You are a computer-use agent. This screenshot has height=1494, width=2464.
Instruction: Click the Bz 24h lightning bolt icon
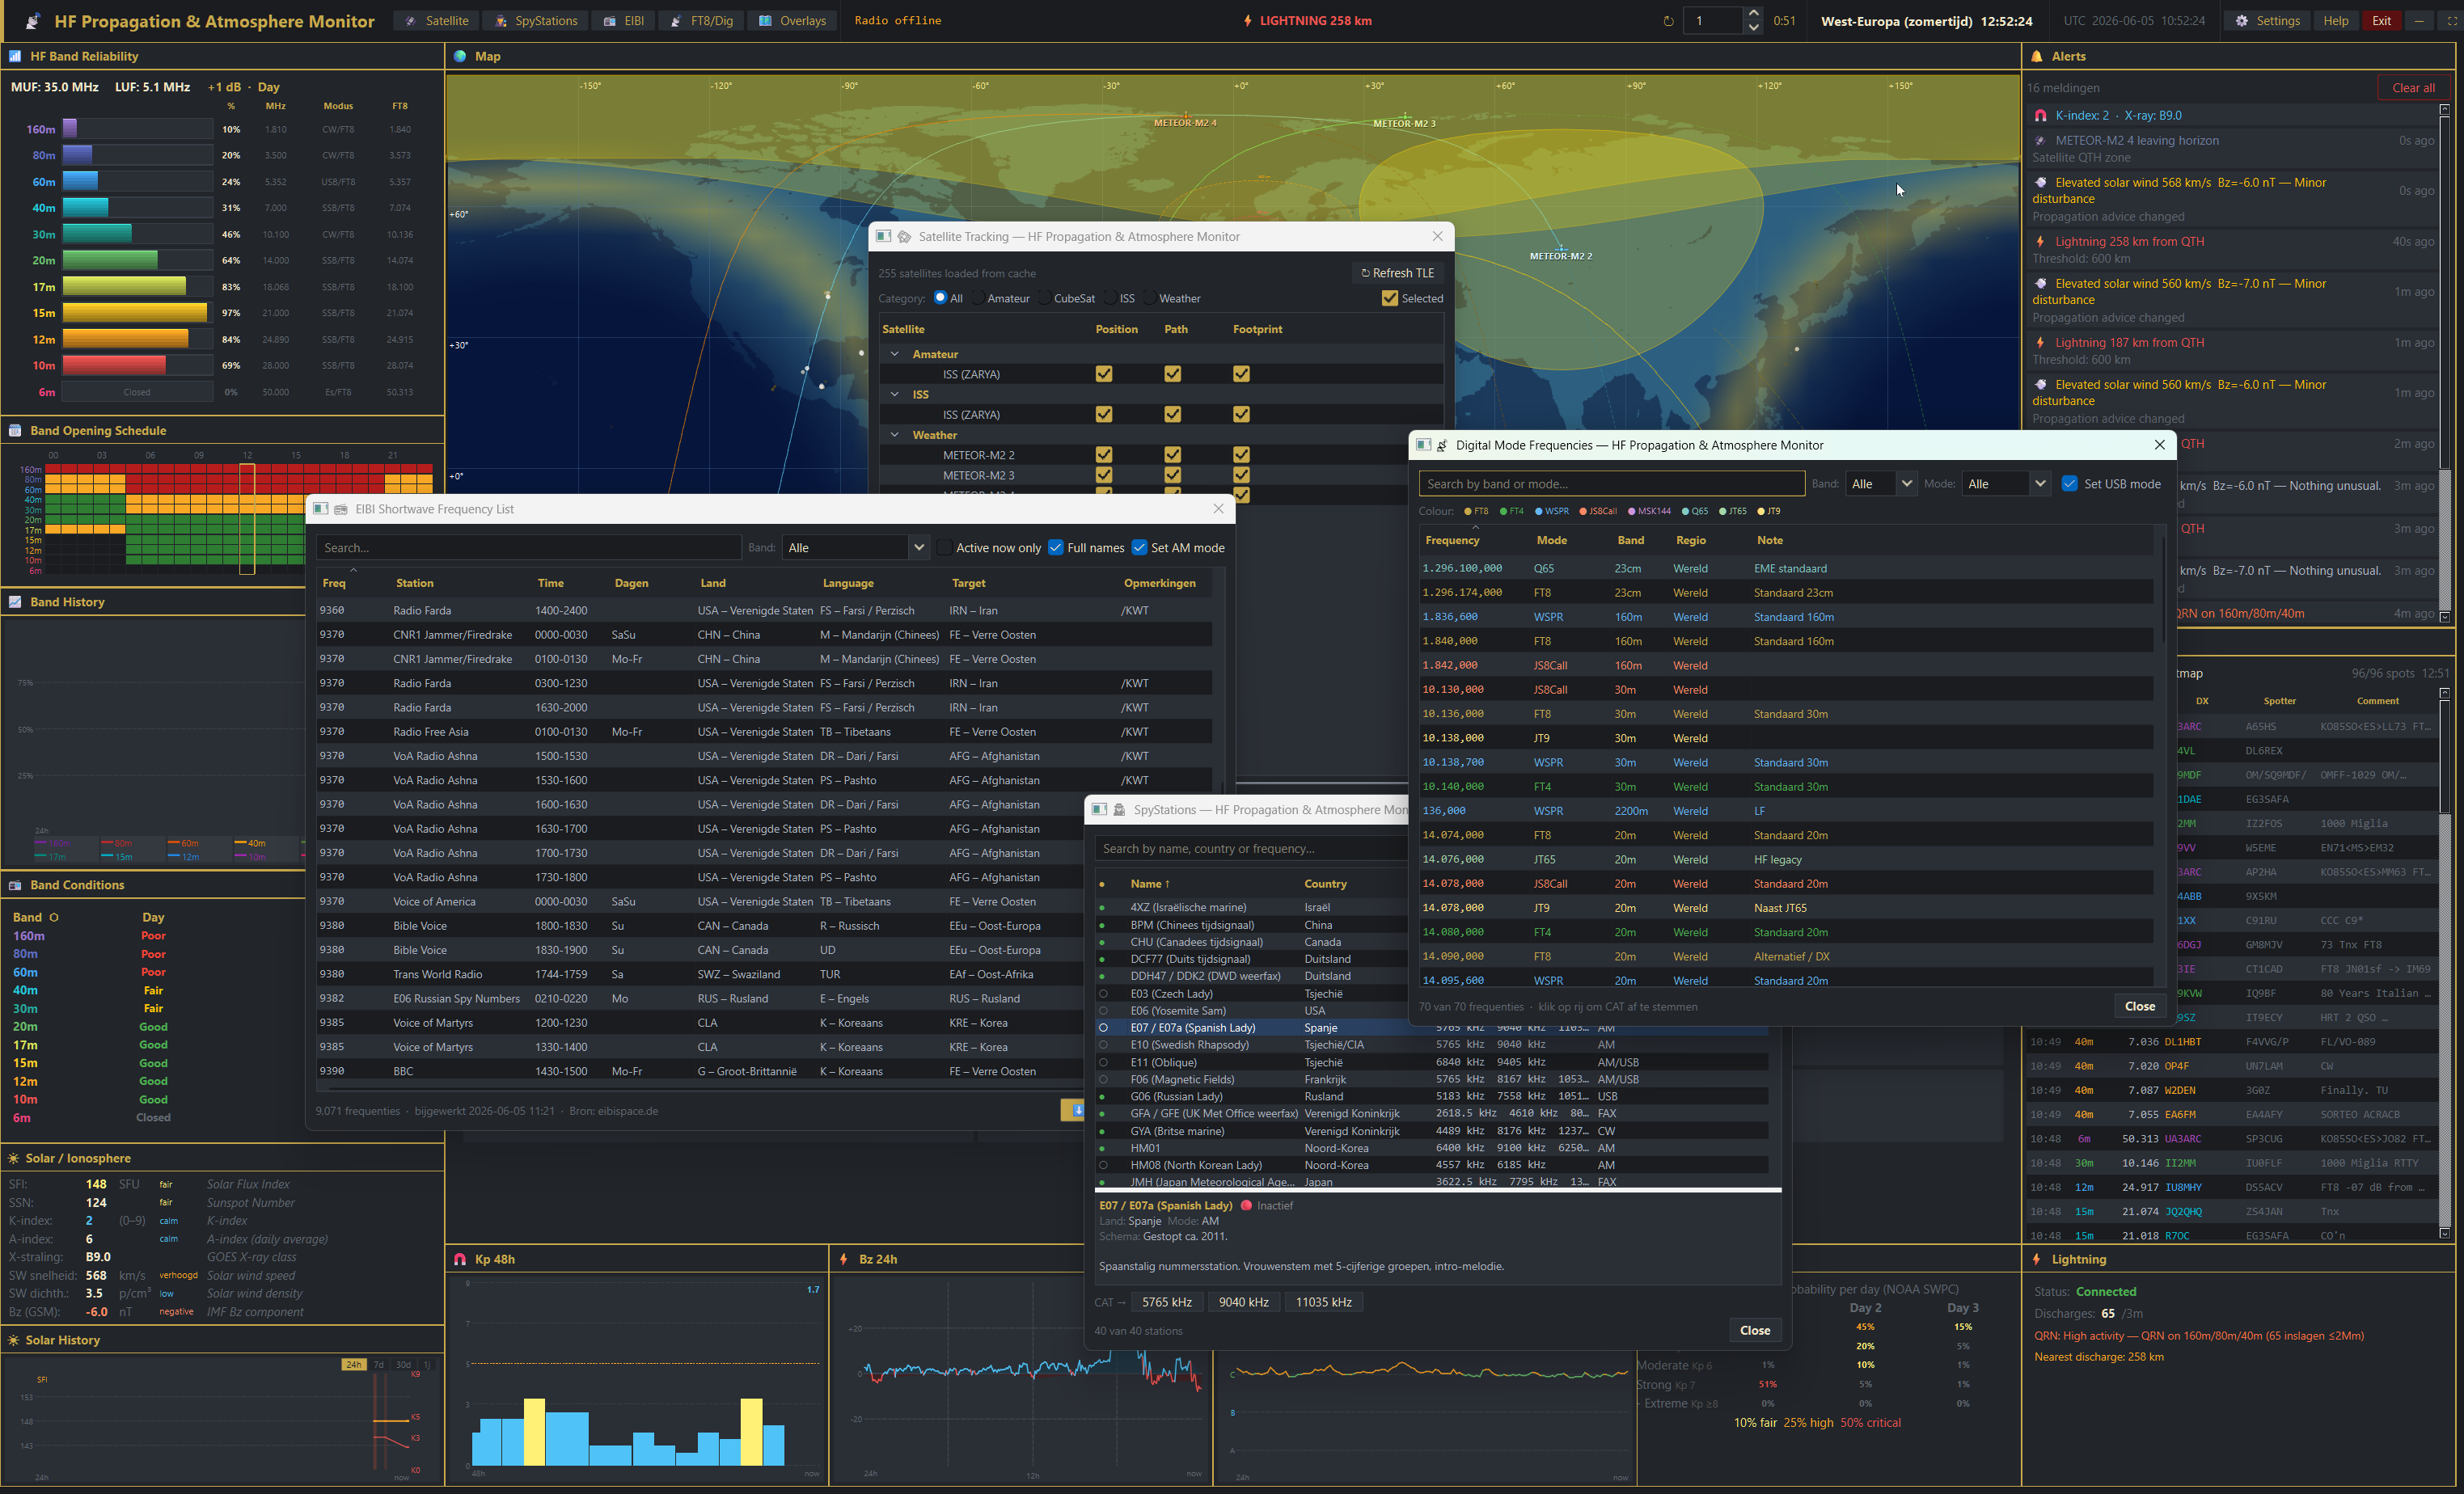tap(844, 1259)
